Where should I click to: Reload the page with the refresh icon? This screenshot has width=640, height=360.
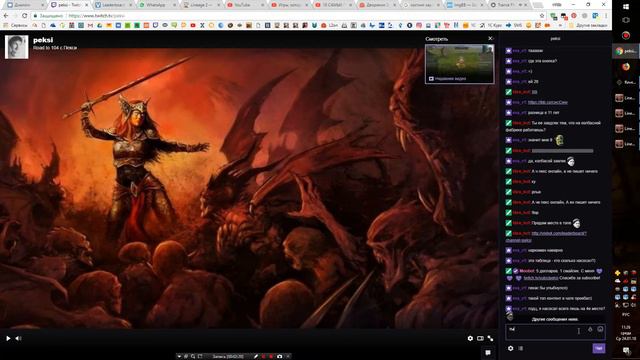tap(24, 16)
